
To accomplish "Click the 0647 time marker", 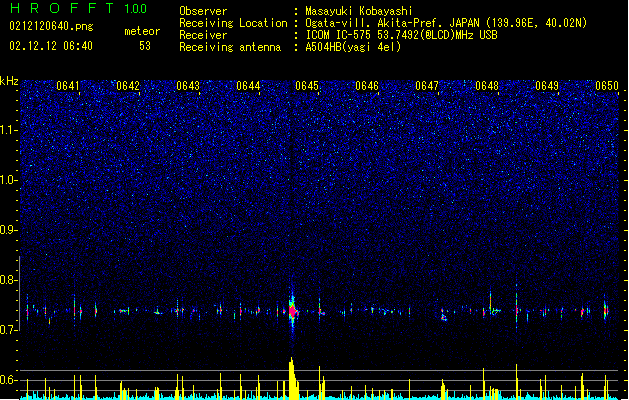I will [427, 86].
